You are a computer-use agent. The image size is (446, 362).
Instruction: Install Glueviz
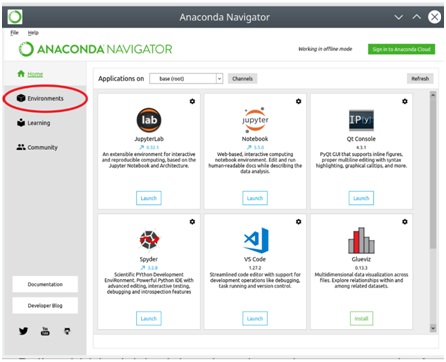pyautogui.click(x=361, y=318)
